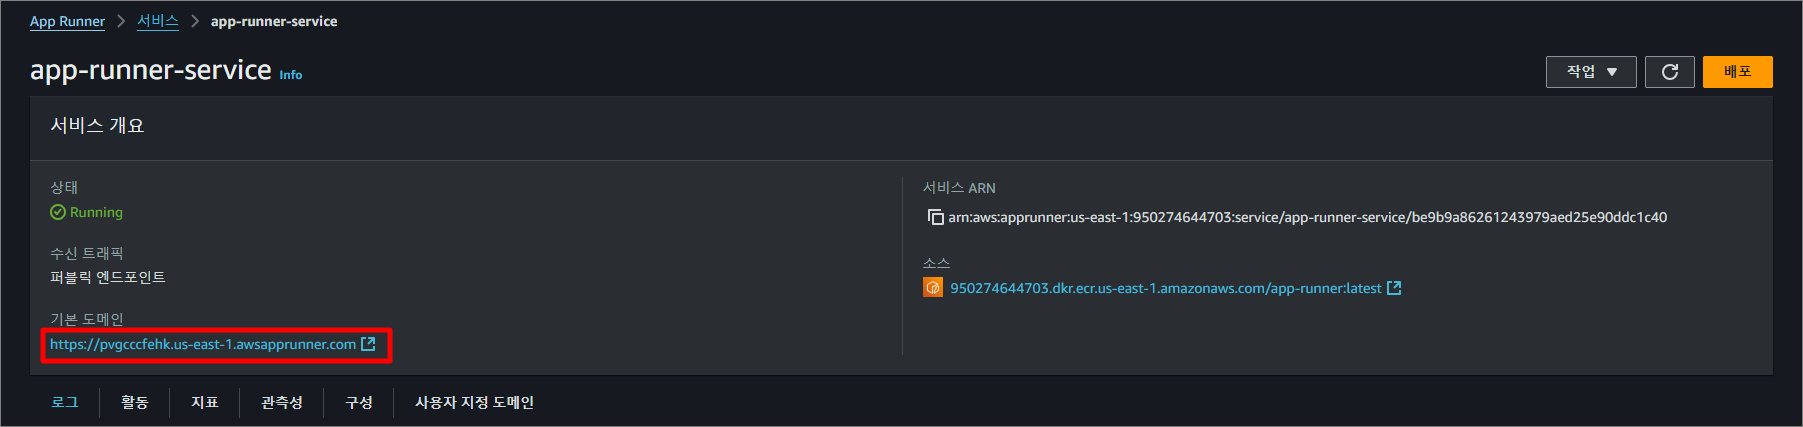Open the 작업 dropdown menu
This screenshot has width=1803, height=427.
pyautogui.click(x=1591, y=72)
